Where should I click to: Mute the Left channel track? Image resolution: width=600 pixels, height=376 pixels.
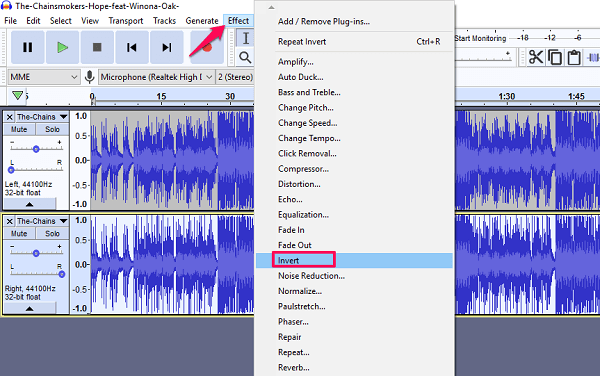19,129
